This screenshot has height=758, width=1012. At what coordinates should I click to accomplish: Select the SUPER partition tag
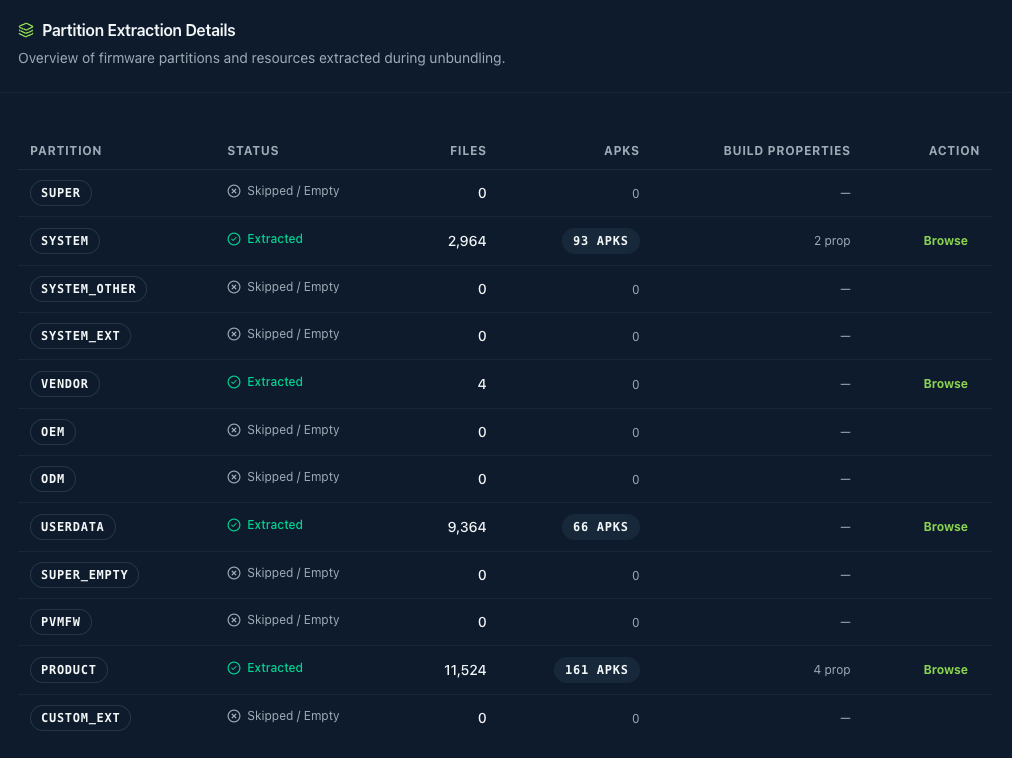[x=61, y=193]
